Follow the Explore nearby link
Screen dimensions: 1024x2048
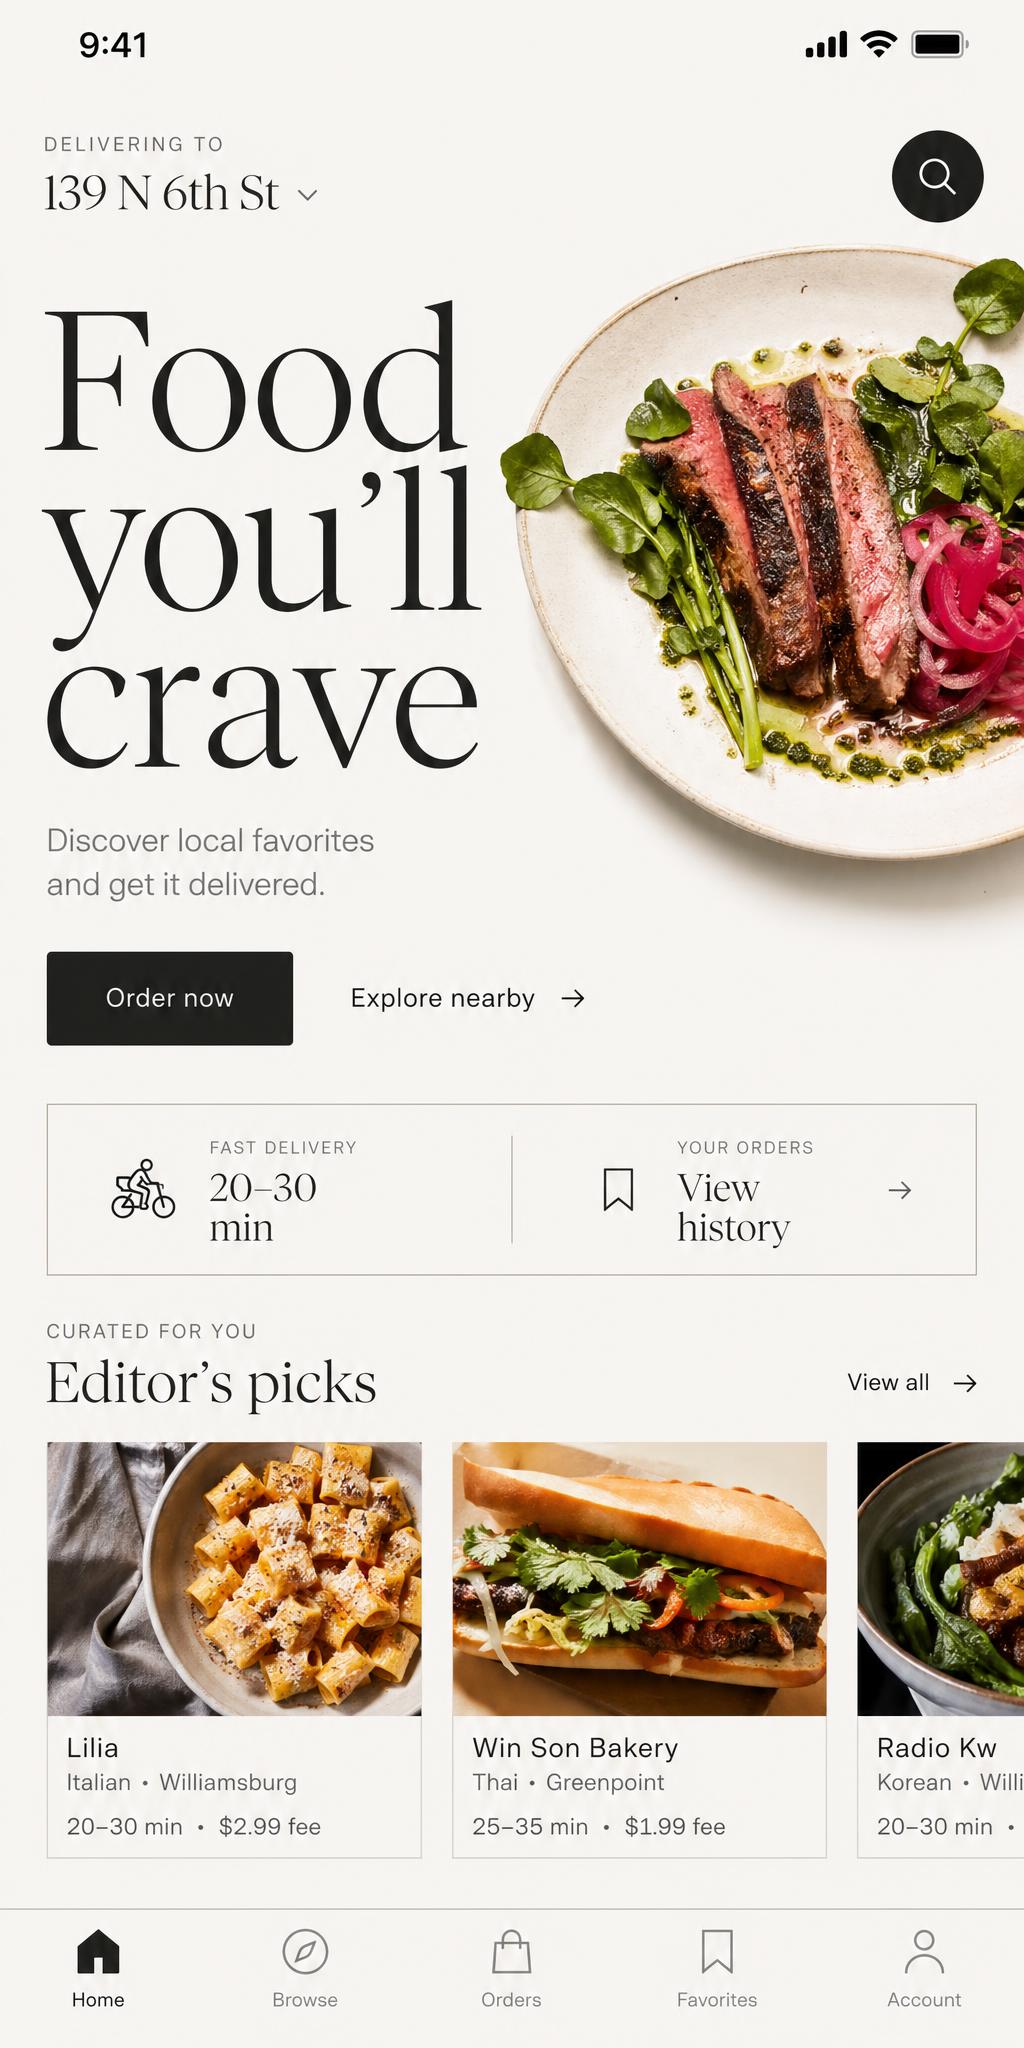[467, 998]
